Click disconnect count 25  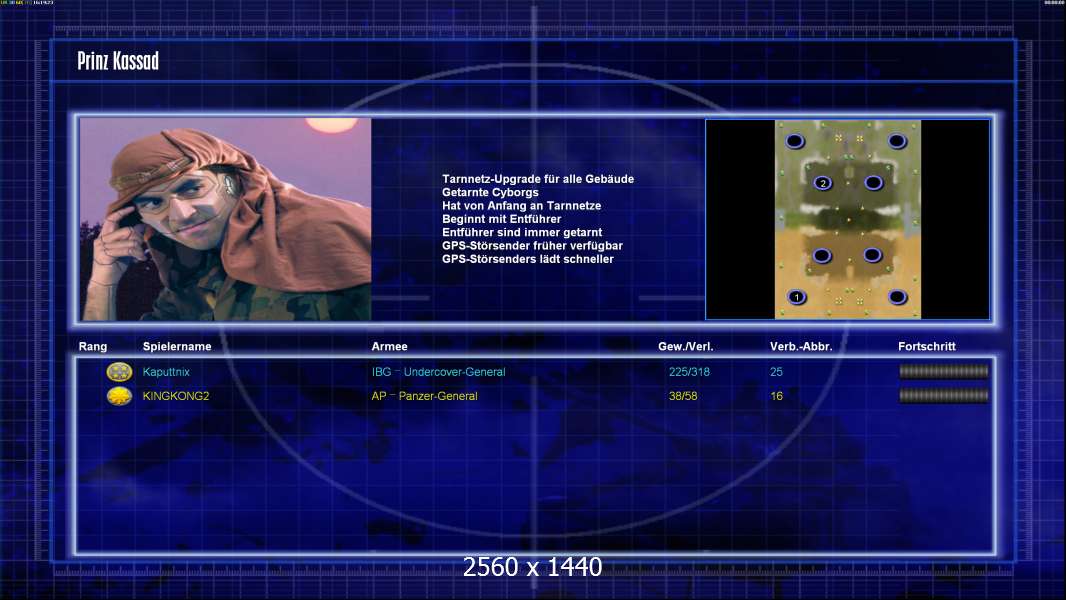pyautogui.click(x=776, y=372)
